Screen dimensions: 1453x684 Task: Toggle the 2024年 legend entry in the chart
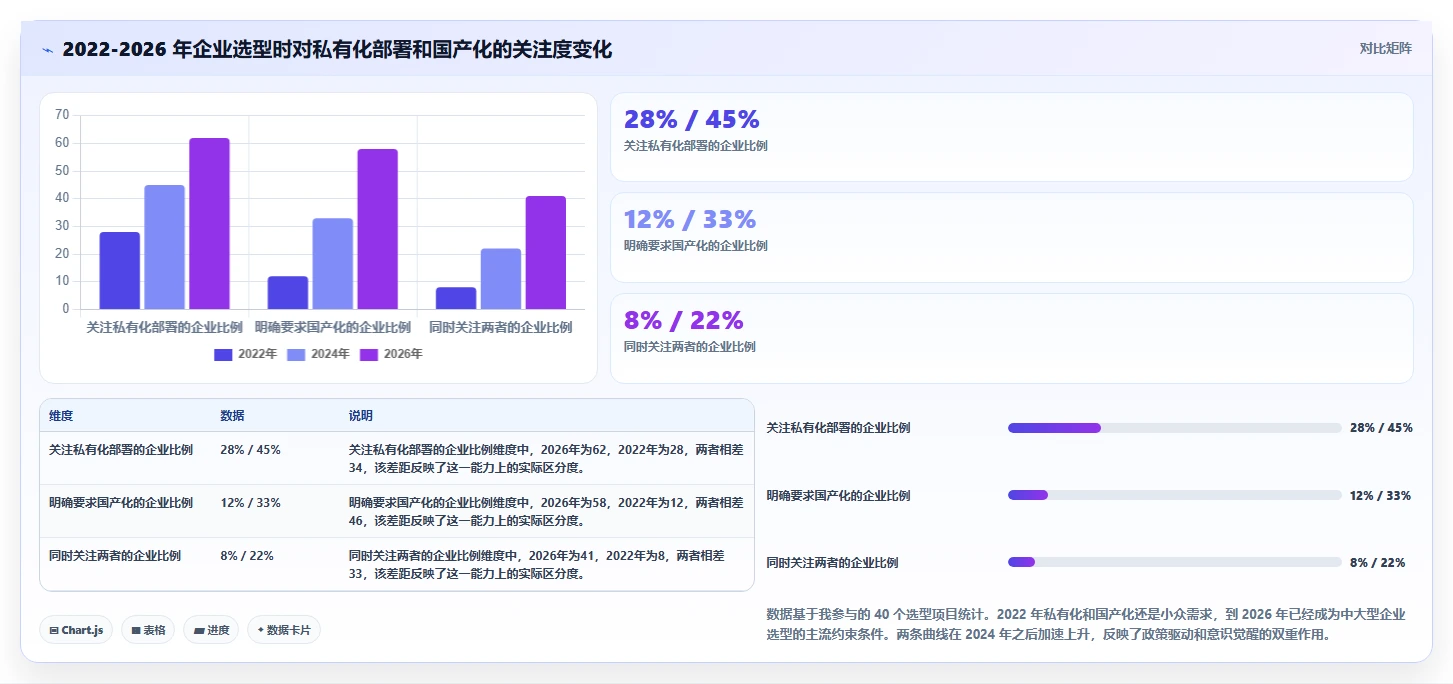pyautogui.click(x=319, y=354)
